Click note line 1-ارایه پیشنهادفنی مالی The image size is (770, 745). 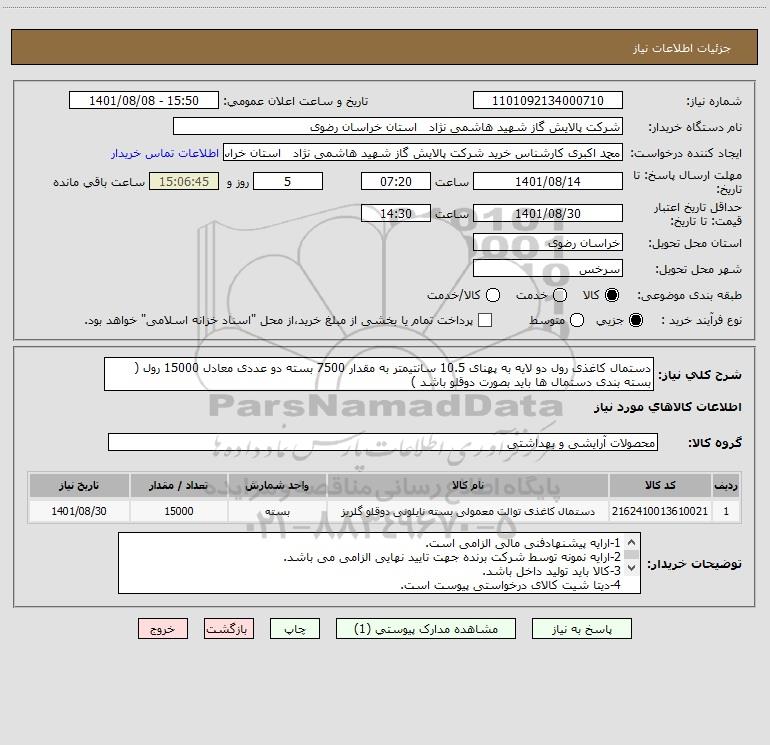(523, 543)
